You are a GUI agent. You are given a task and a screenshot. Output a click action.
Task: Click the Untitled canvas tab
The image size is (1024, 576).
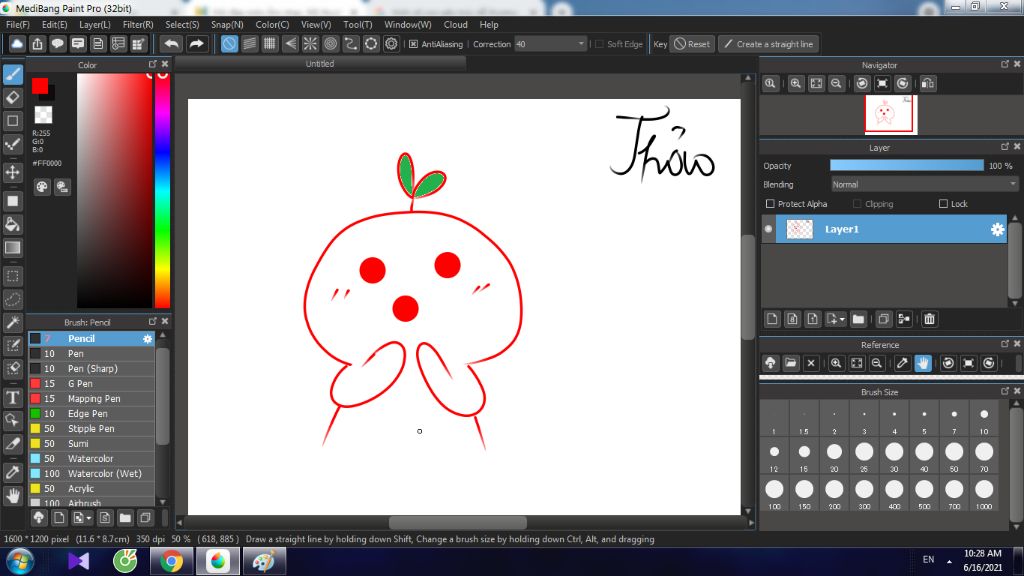(320, 63)
